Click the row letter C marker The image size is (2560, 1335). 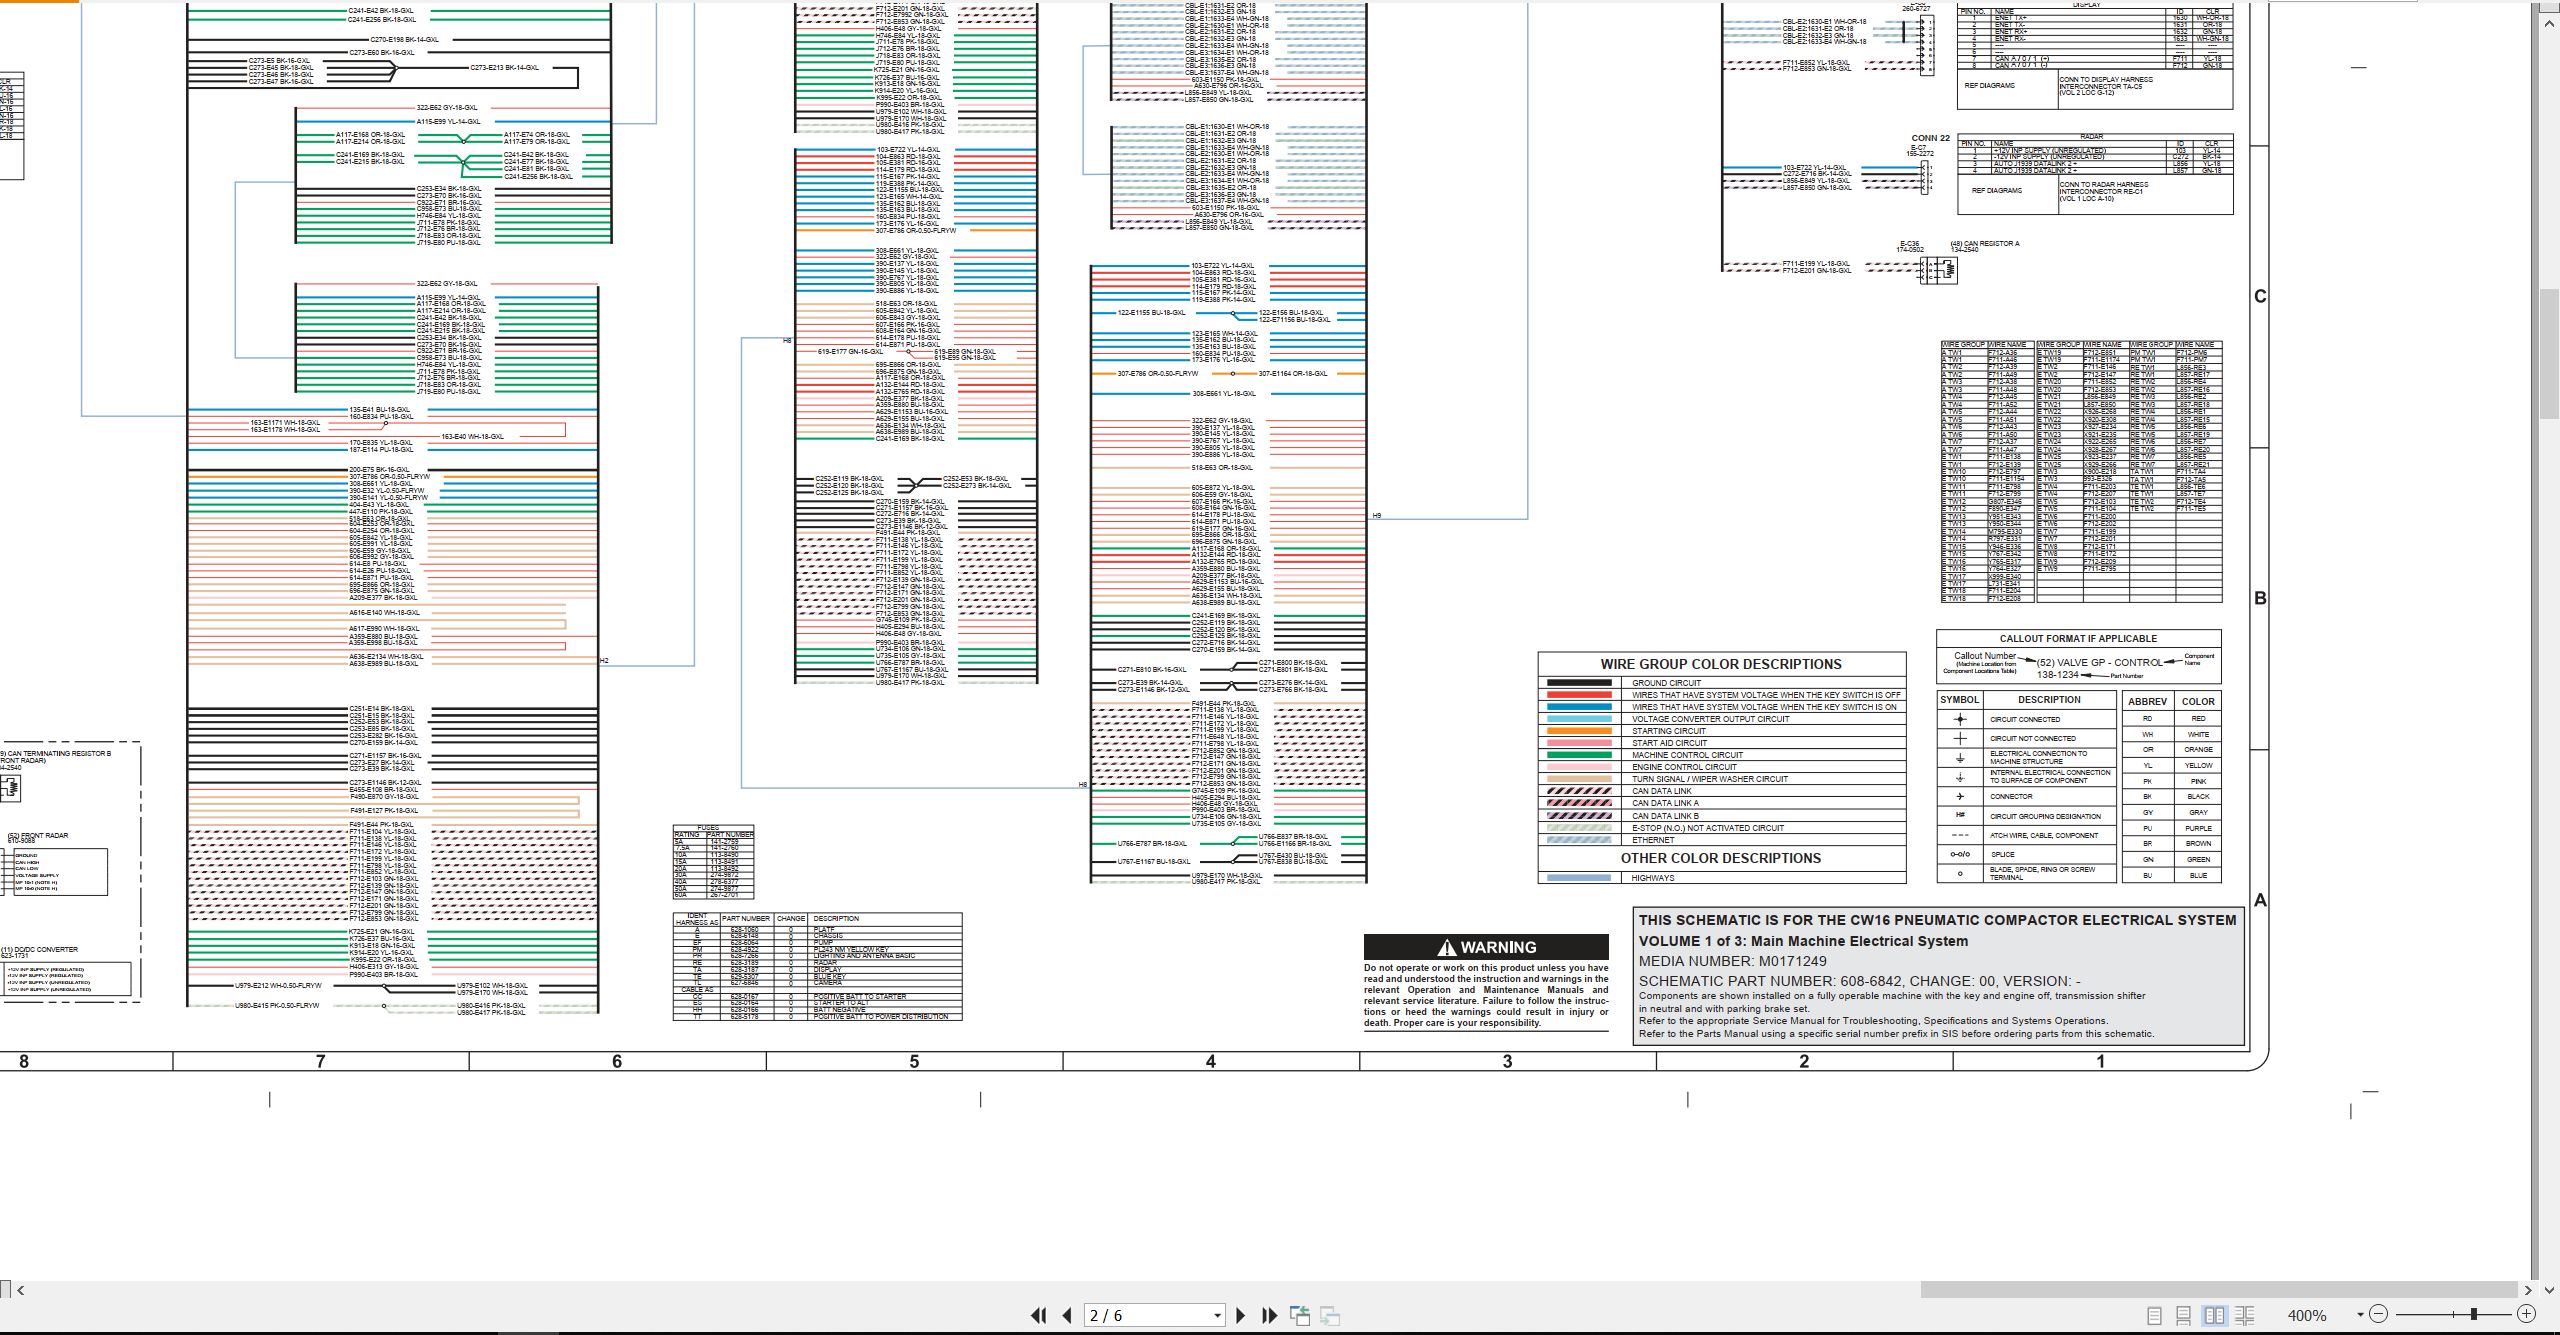click(2259, 296)
